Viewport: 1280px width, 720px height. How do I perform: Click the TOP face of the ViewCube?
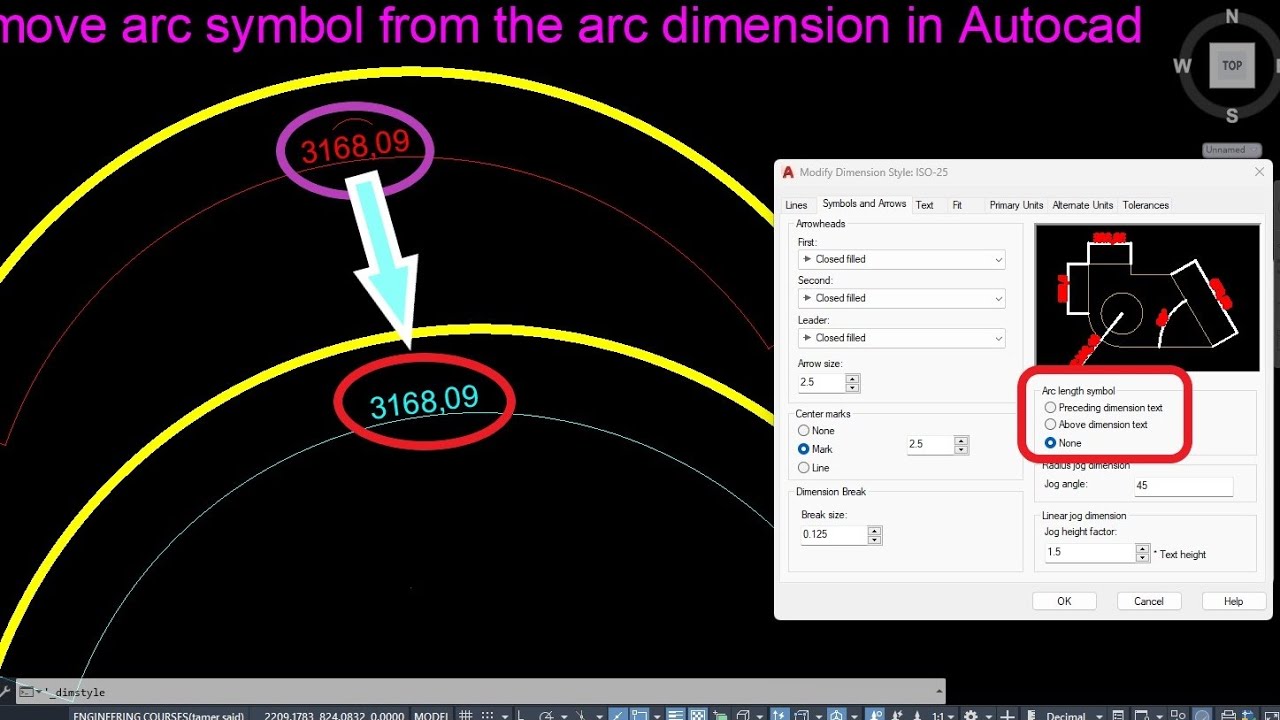coord(1231,66)
